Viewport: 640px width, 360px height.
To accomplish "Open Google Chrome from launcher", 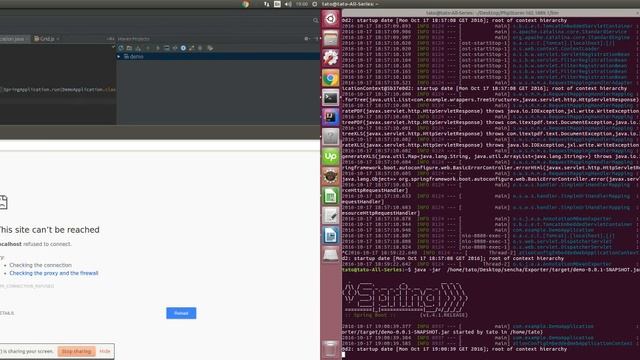I will [331, 78].
